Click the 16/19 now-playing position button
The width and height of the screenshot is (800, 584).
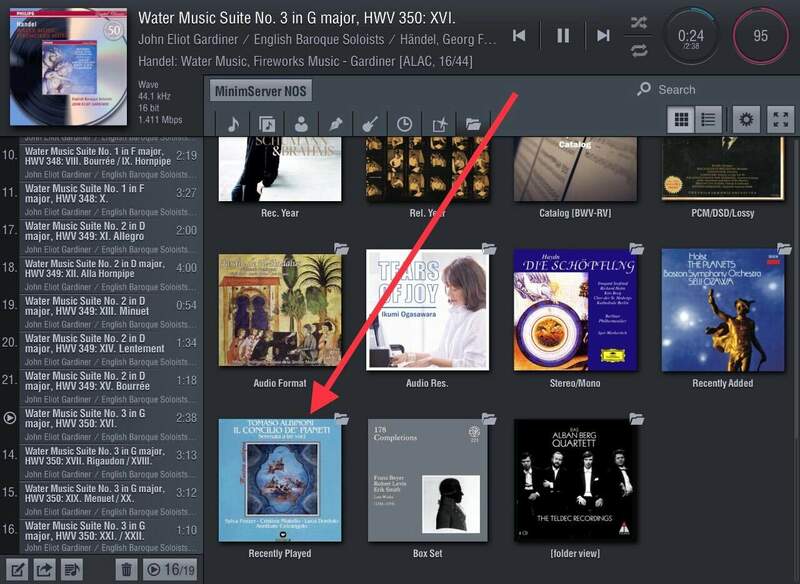(x=170, y=569)
